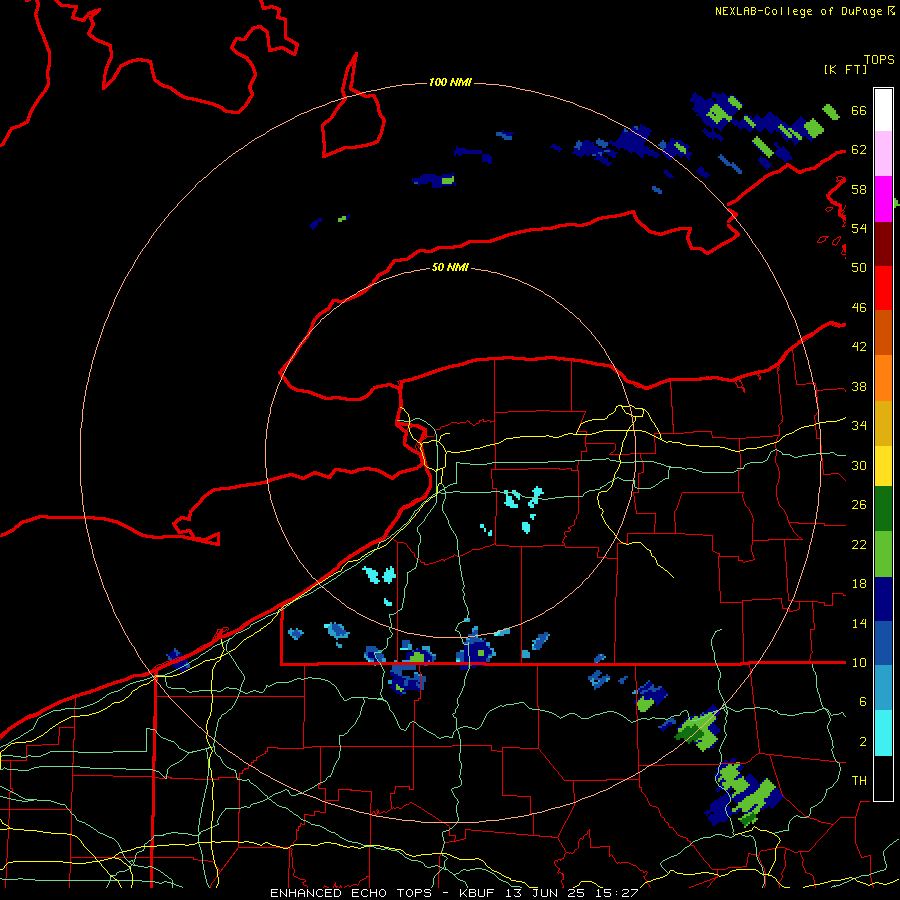This screenshot has height=900, width=900.
Task: Click the 22 legend value
Action: point(859,544)
